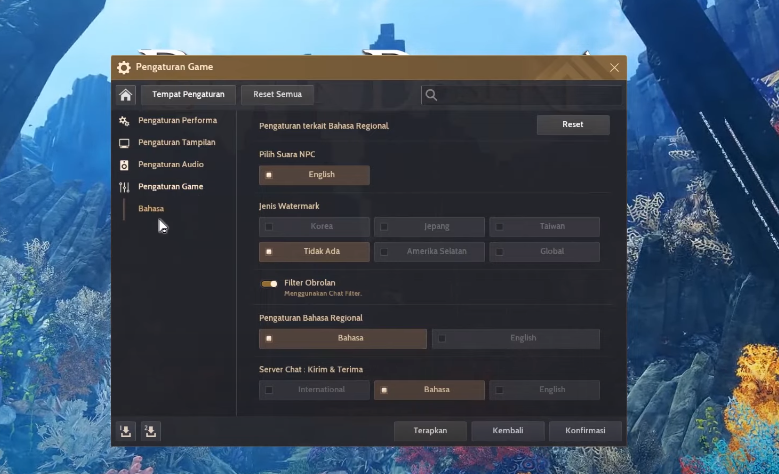The width and height of the screenshot is (779, 474).
Task: Choose Jepang watermark type
Action: tap(429, 227)
